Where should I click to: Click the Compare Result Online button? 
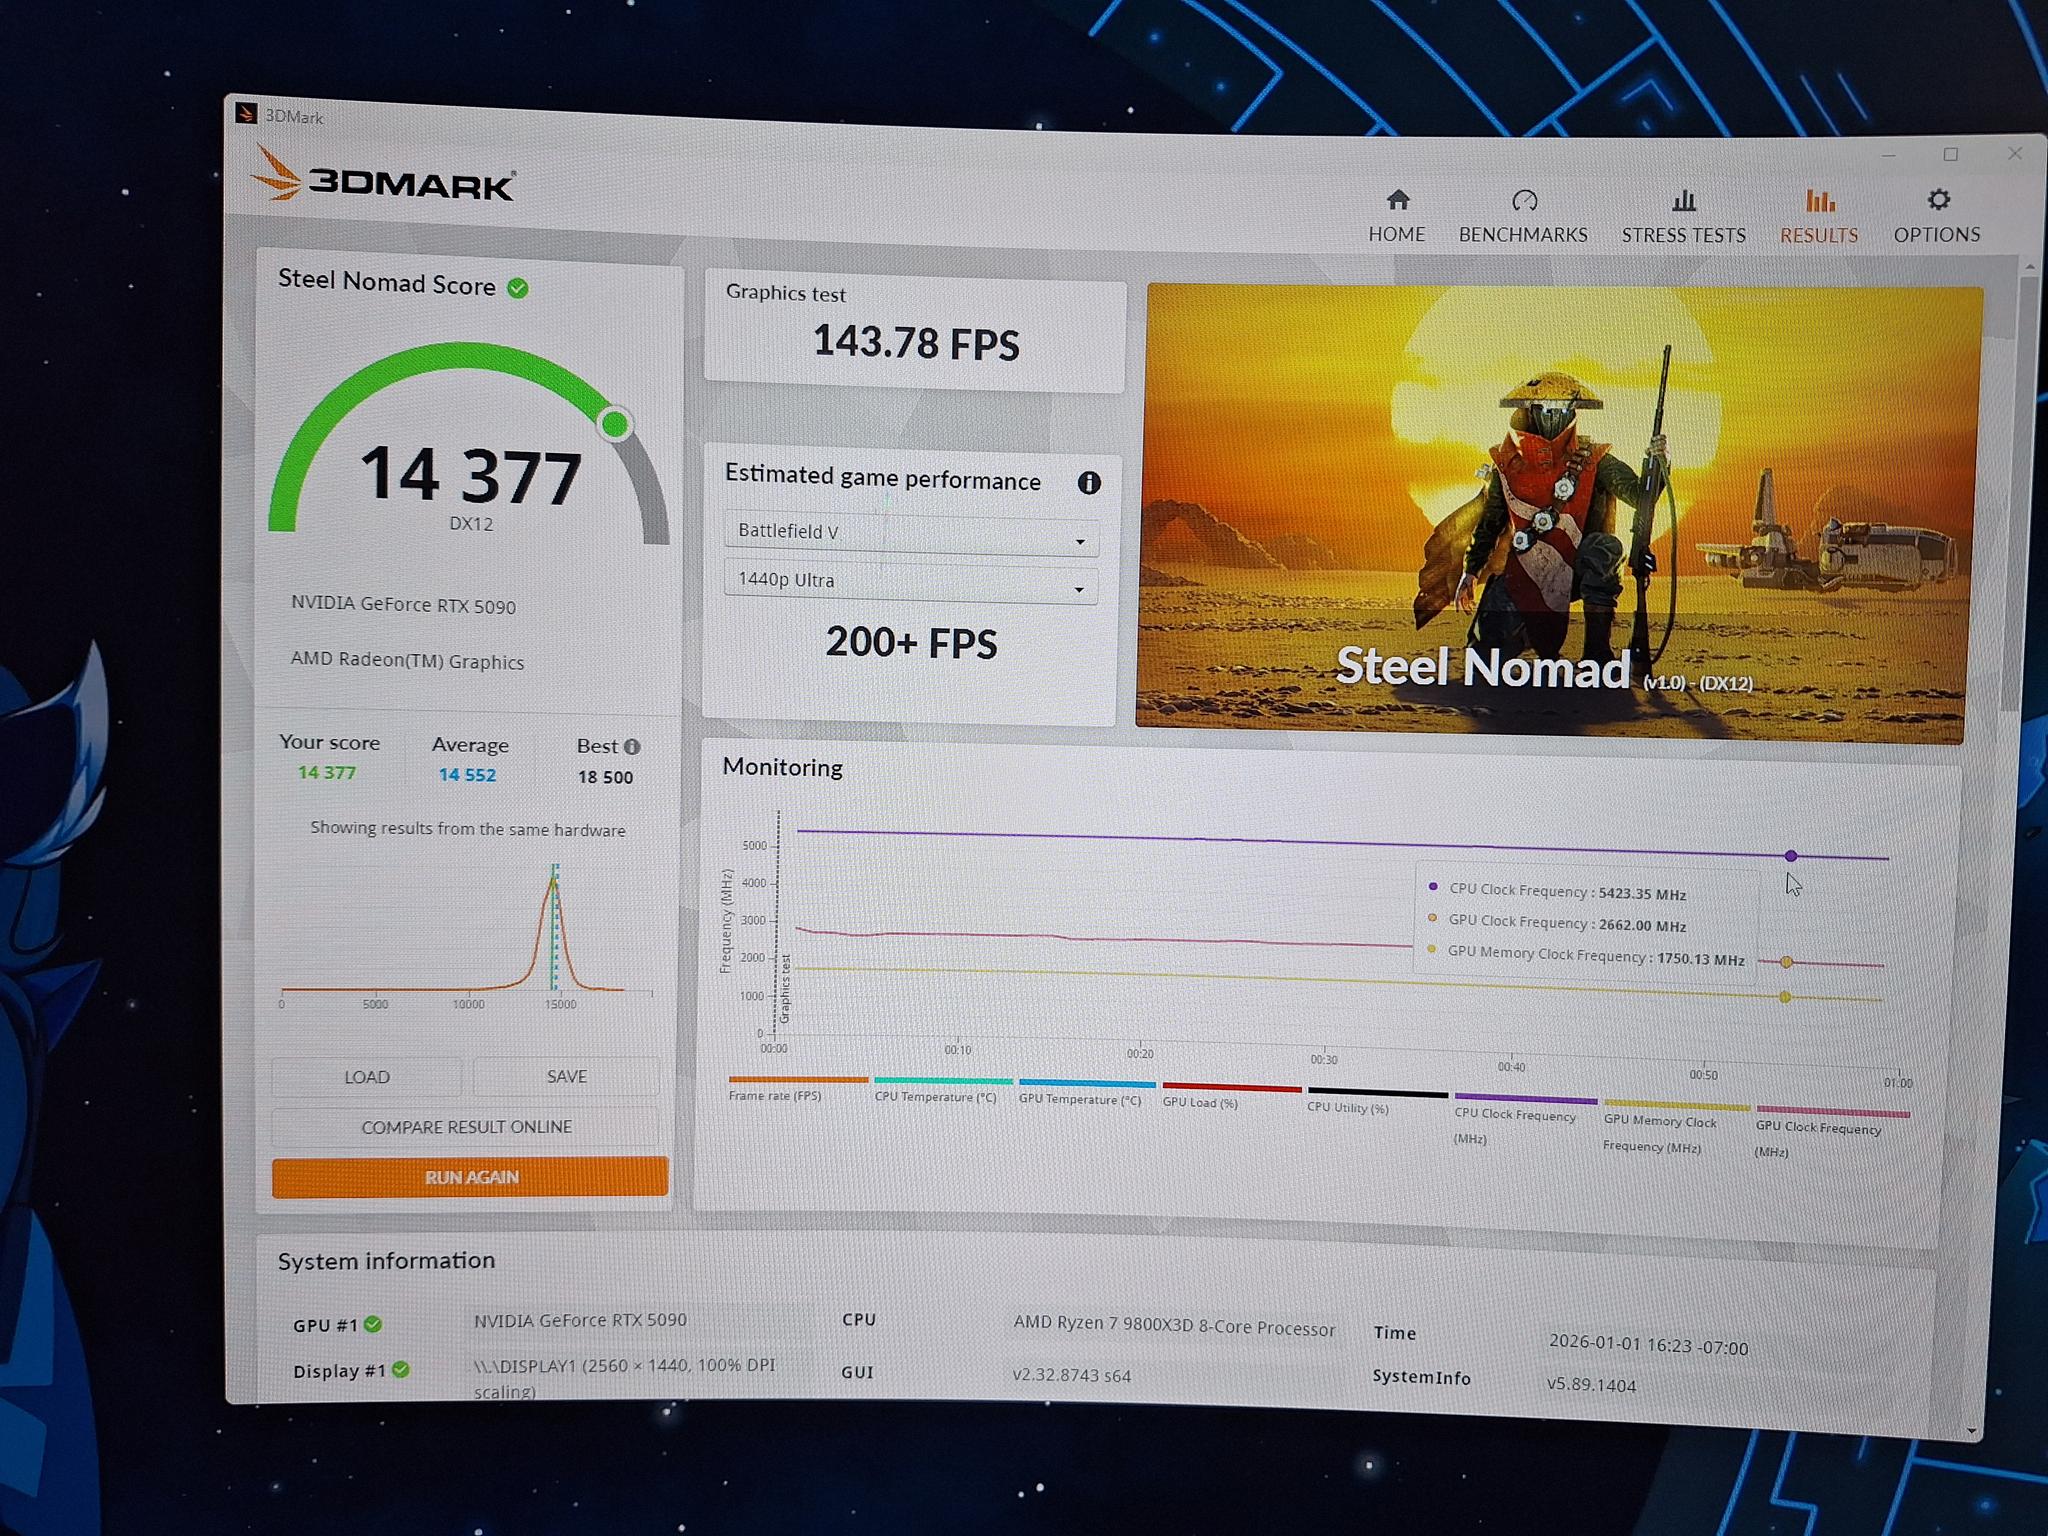[466, 1127]
